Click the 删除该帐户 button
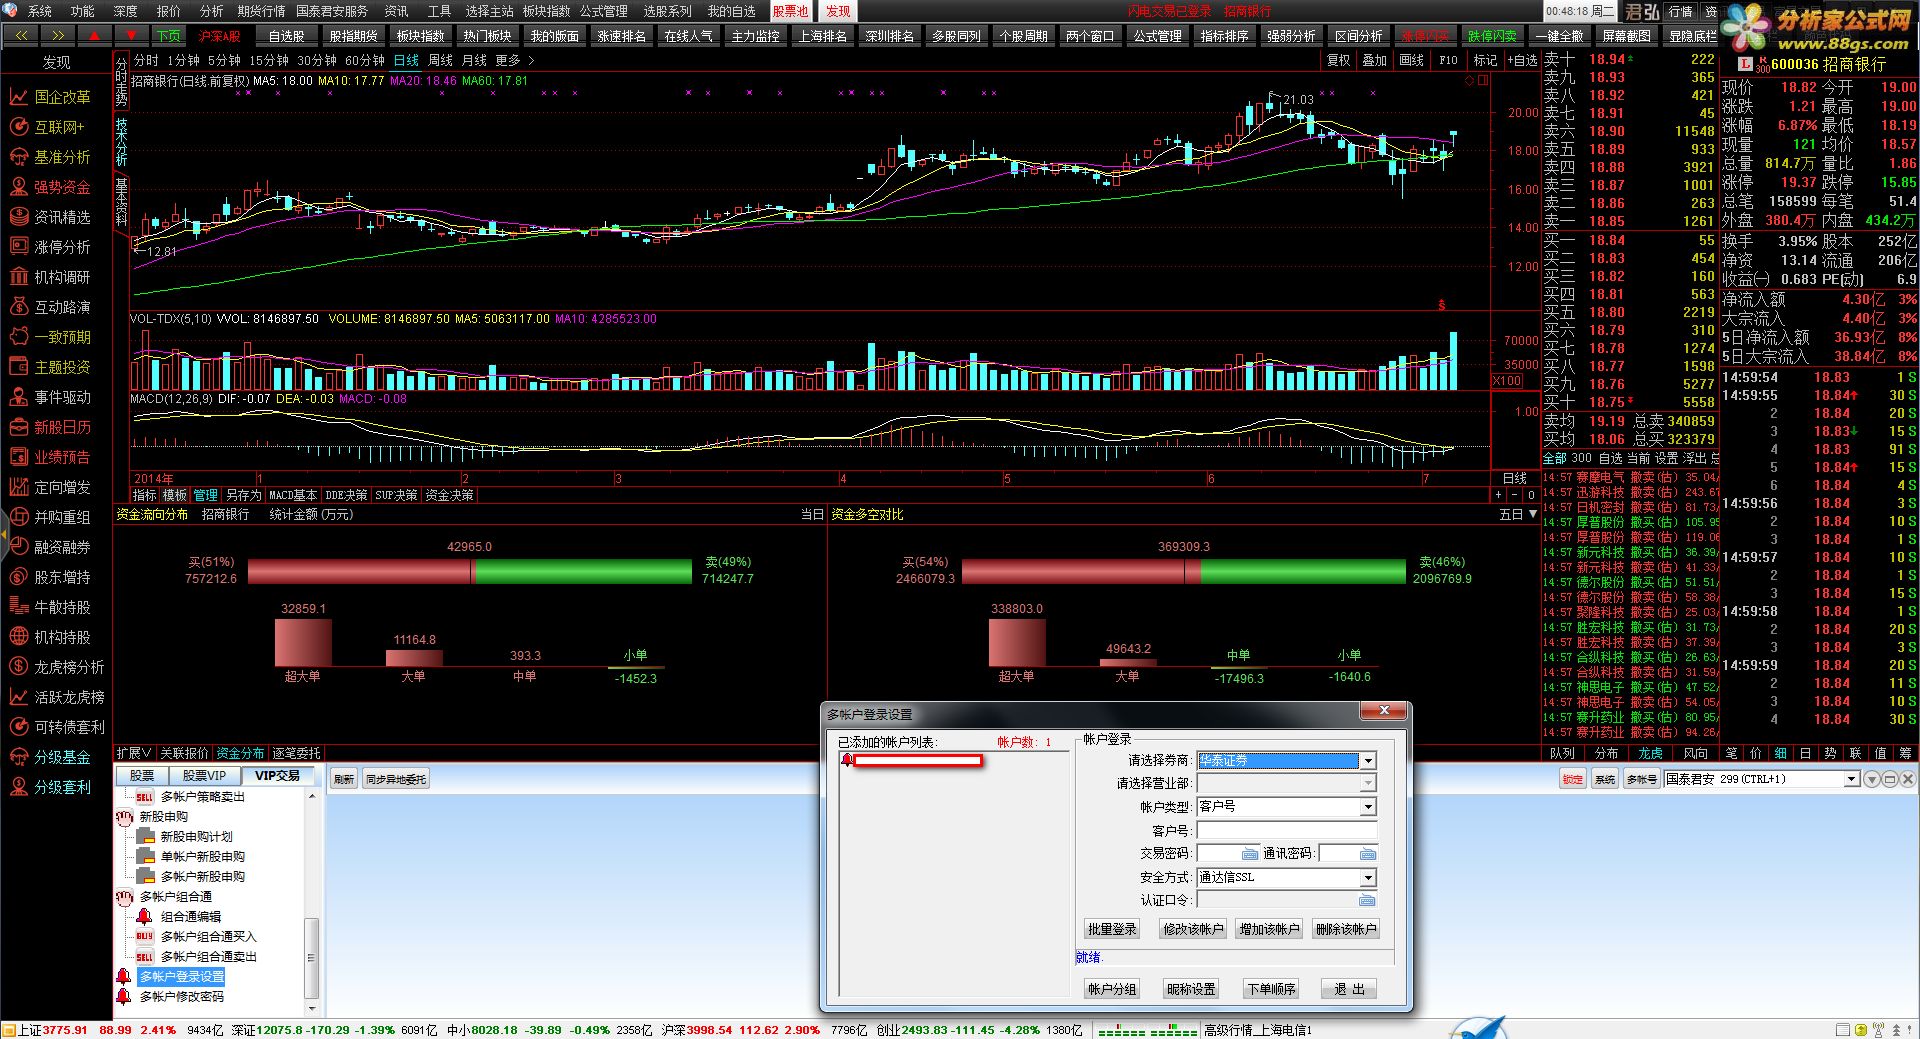The width and height of the screenshot is (1920, 1039). [x=1346, y=929]
